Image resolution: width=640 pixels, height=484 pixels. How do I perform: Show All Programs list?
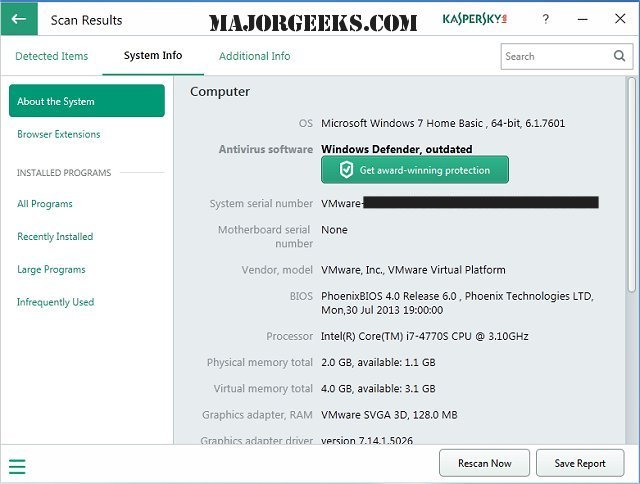(45, 204)
